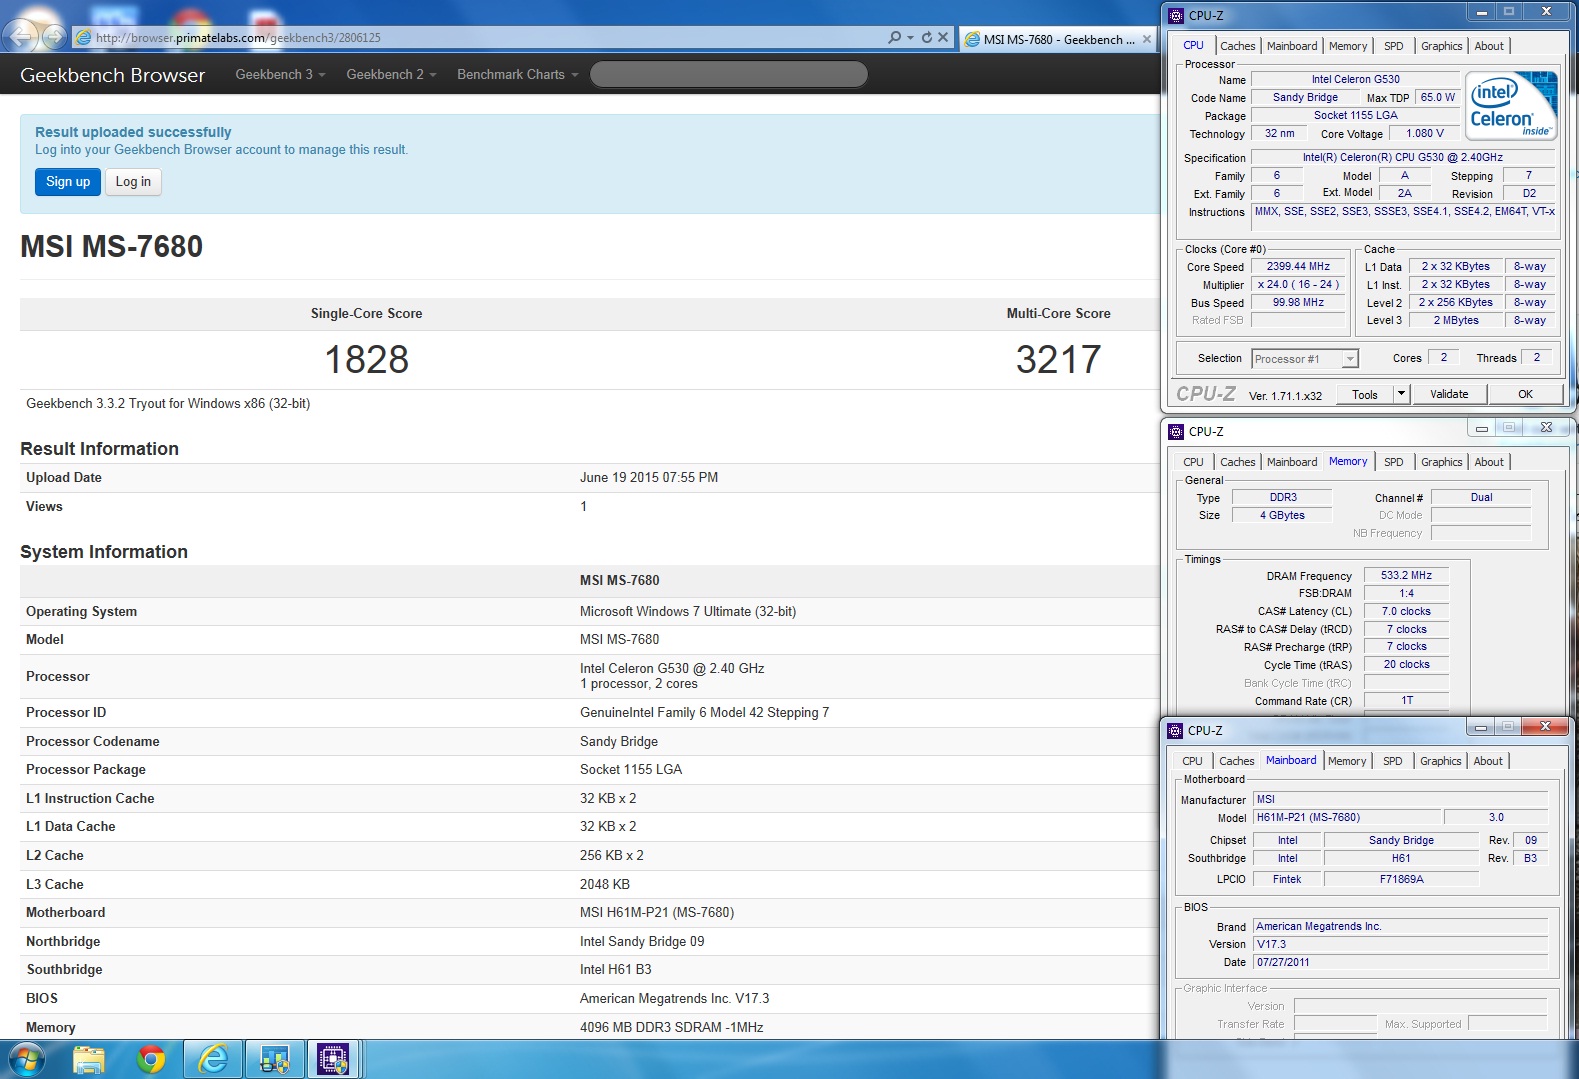Click the LPCIO model F71869A
Image resolution: width=1579 pixels, height=1079 pixels.
tap(1401, 879)
